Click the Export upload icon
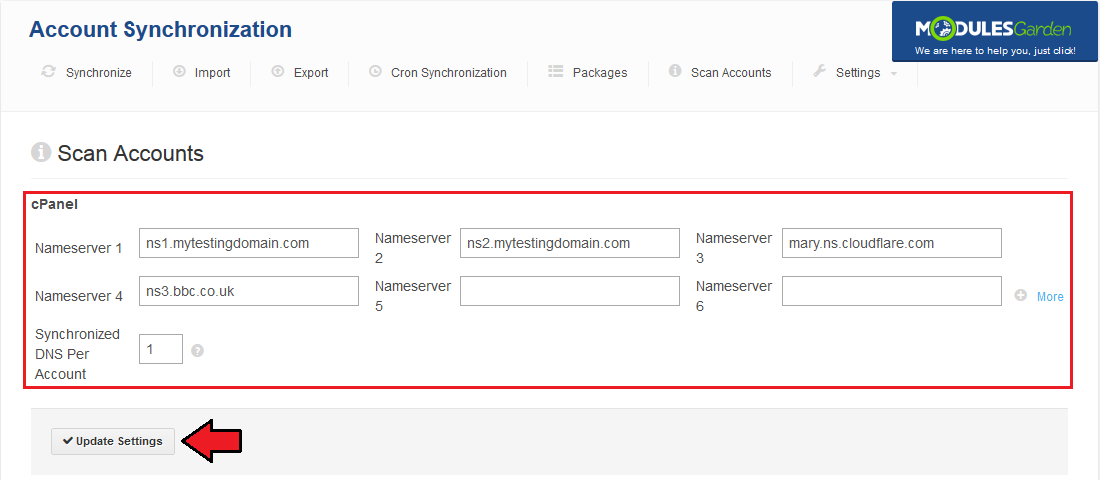This screenshot has width=1100, height=480. coord(277,72)
